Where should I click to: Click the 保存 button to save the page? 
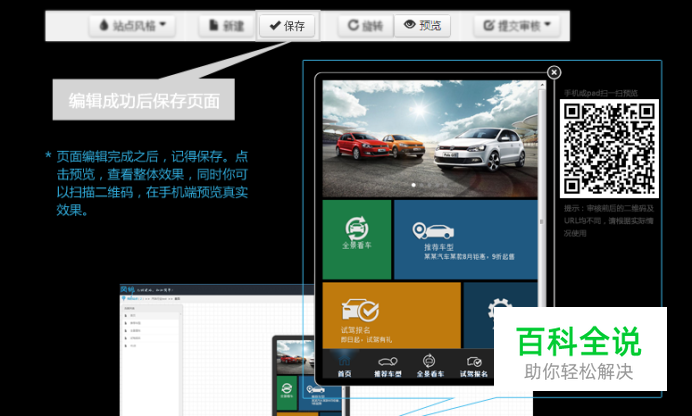287,26
